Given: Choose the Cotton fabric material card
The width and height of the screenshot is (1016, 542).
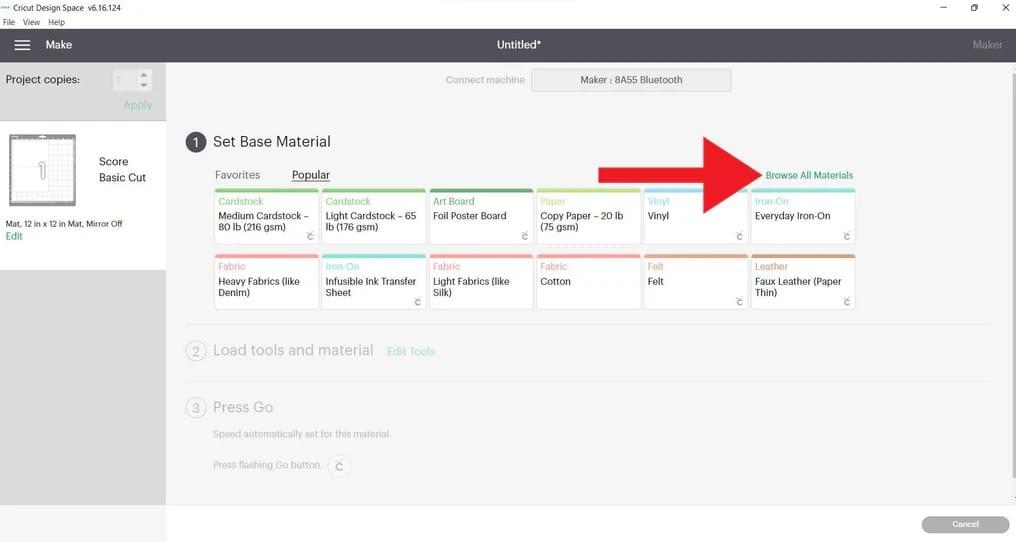Looking at the screenshot, I should point(588,282).
